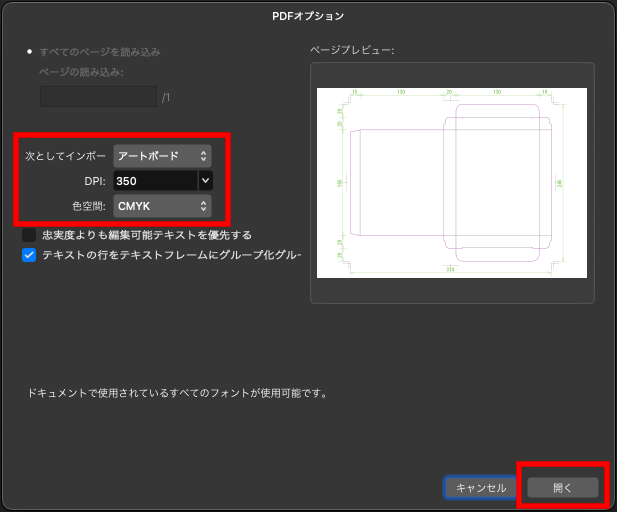
Task: Click the /1 page count text
Action: [x=166, y=98]
